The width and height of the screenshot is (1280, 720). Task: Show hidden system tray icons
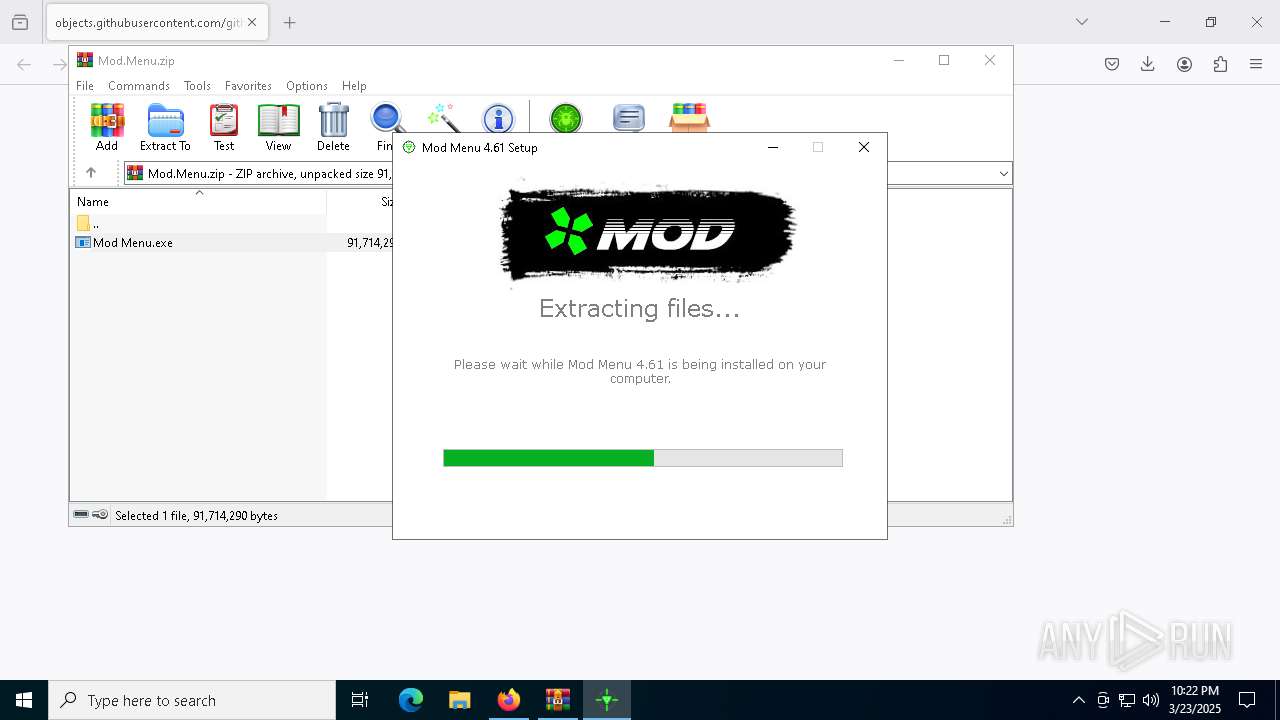click(x=1078, y=700)
